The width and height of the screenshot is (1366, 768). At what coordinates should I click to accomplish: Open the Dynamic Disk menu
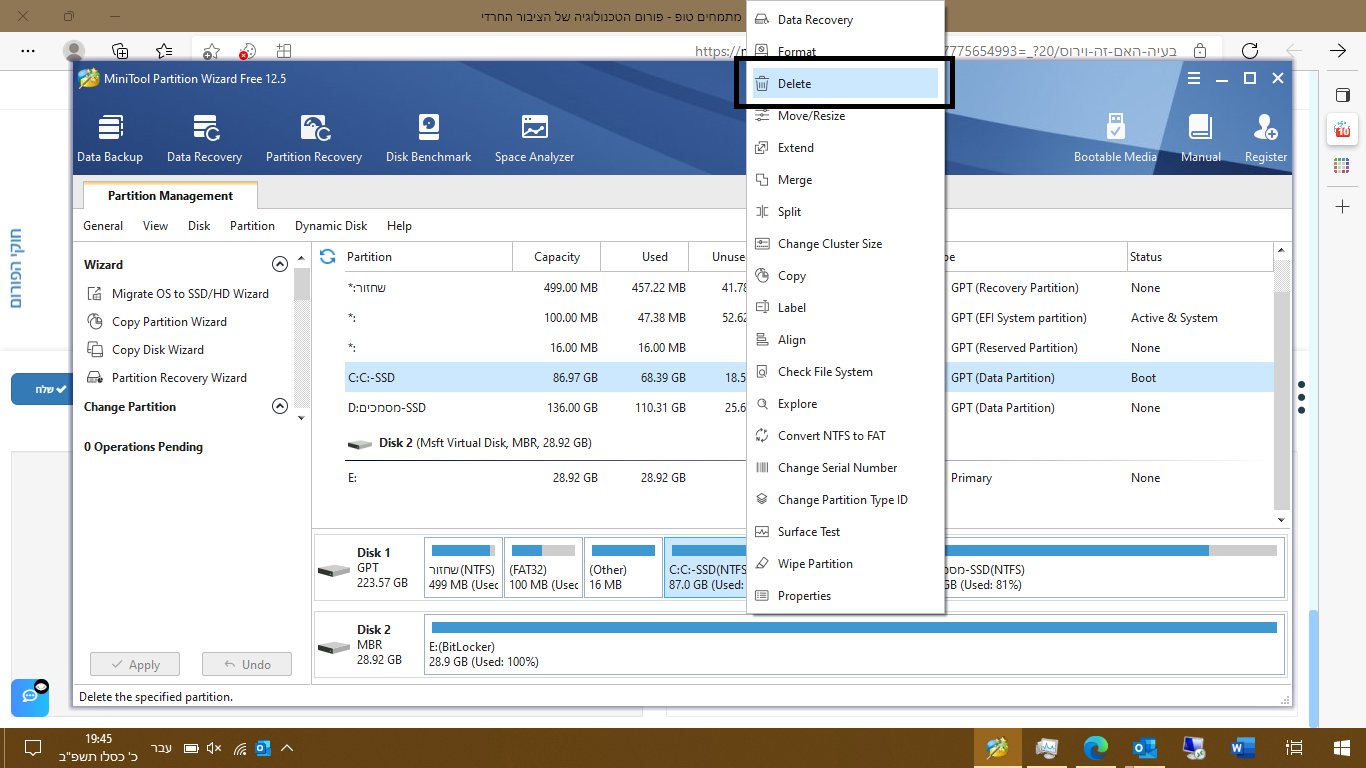331,226
